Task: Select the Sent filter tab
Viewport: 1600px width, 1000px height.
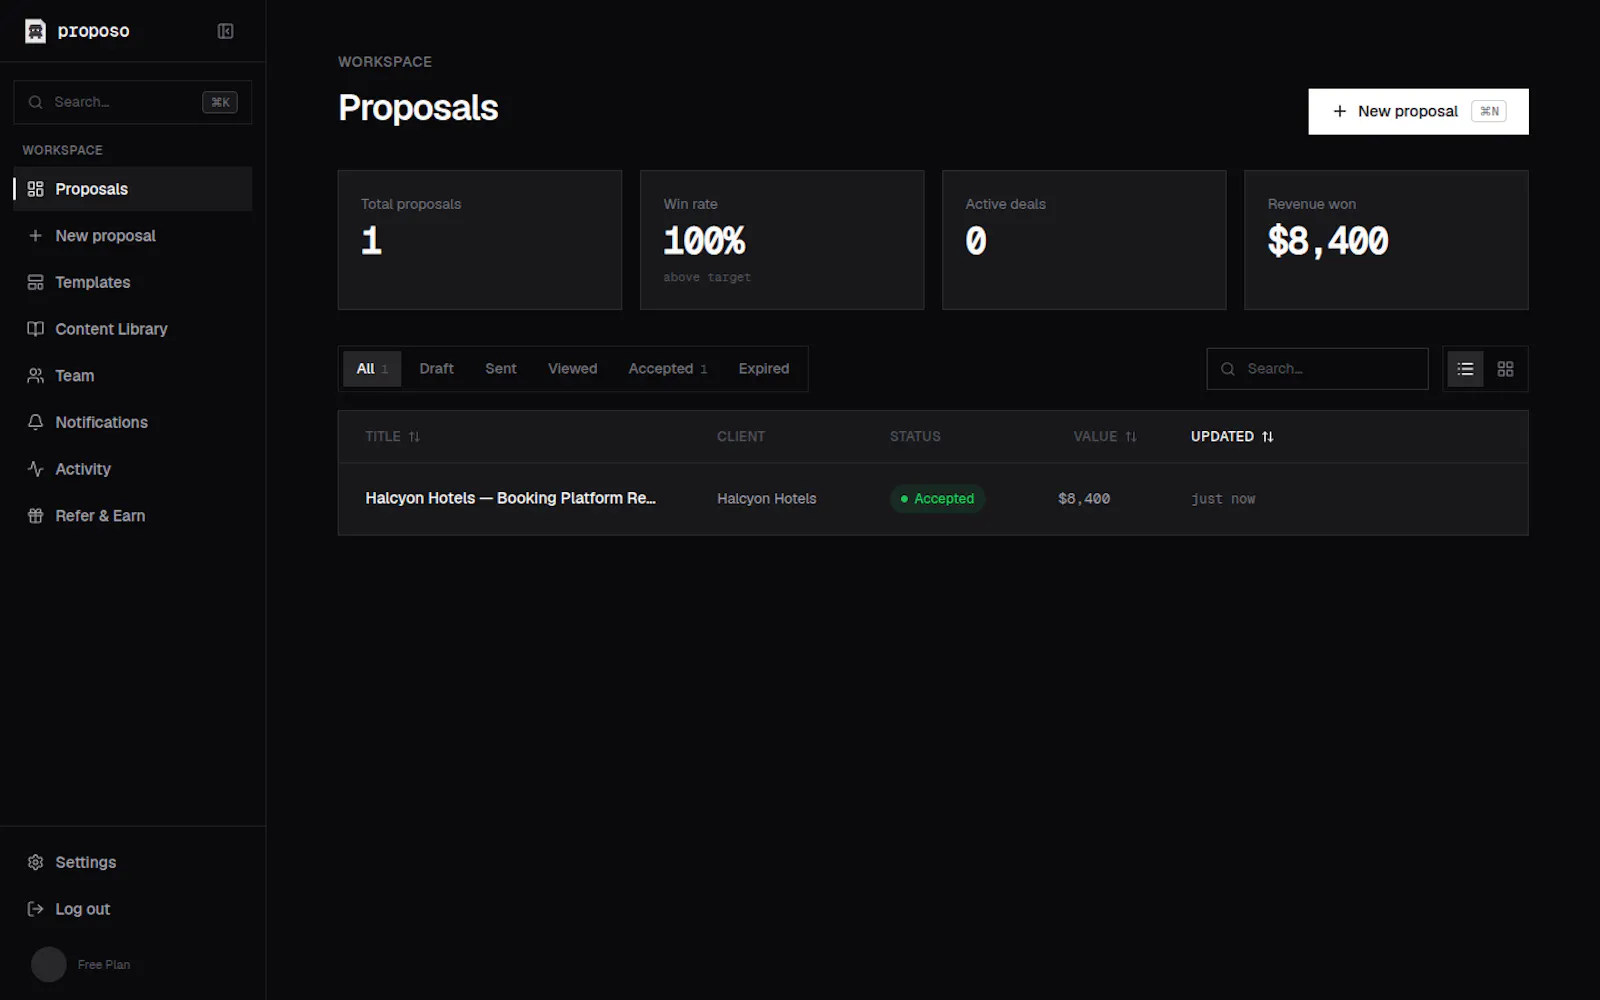Action: 501,369
